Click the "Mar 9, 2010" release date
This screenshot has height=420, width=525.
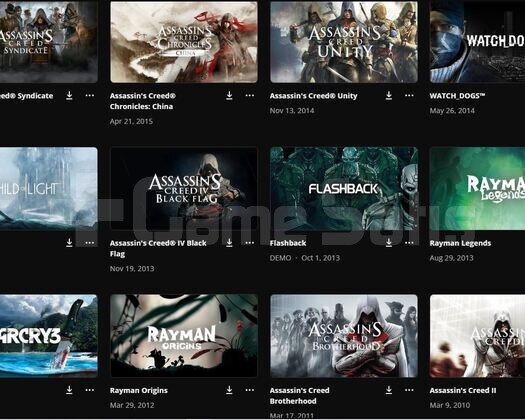pos(450,405)
